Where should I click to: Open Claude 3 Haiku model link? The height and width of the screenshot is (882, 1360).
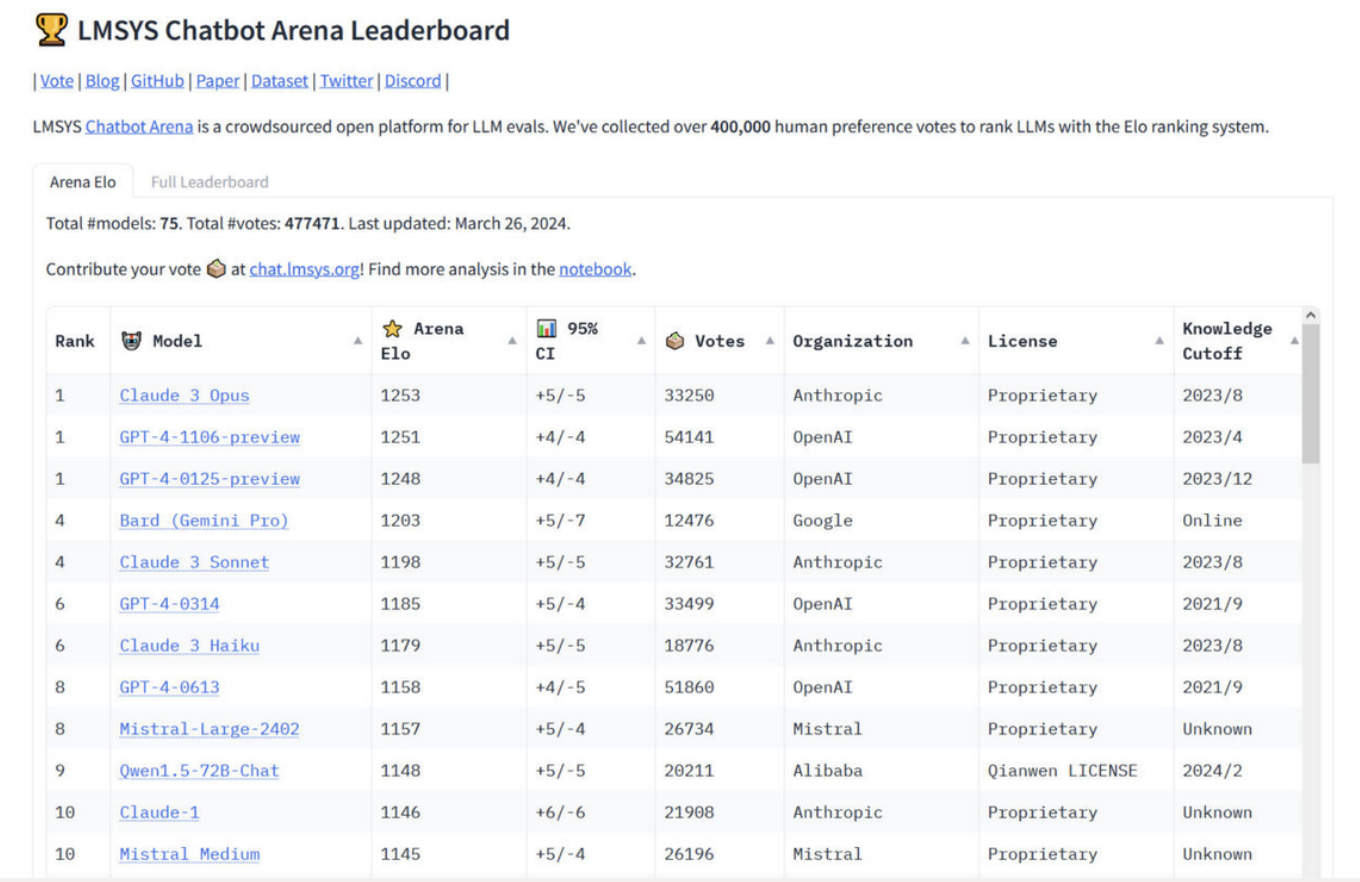(189, 645)
